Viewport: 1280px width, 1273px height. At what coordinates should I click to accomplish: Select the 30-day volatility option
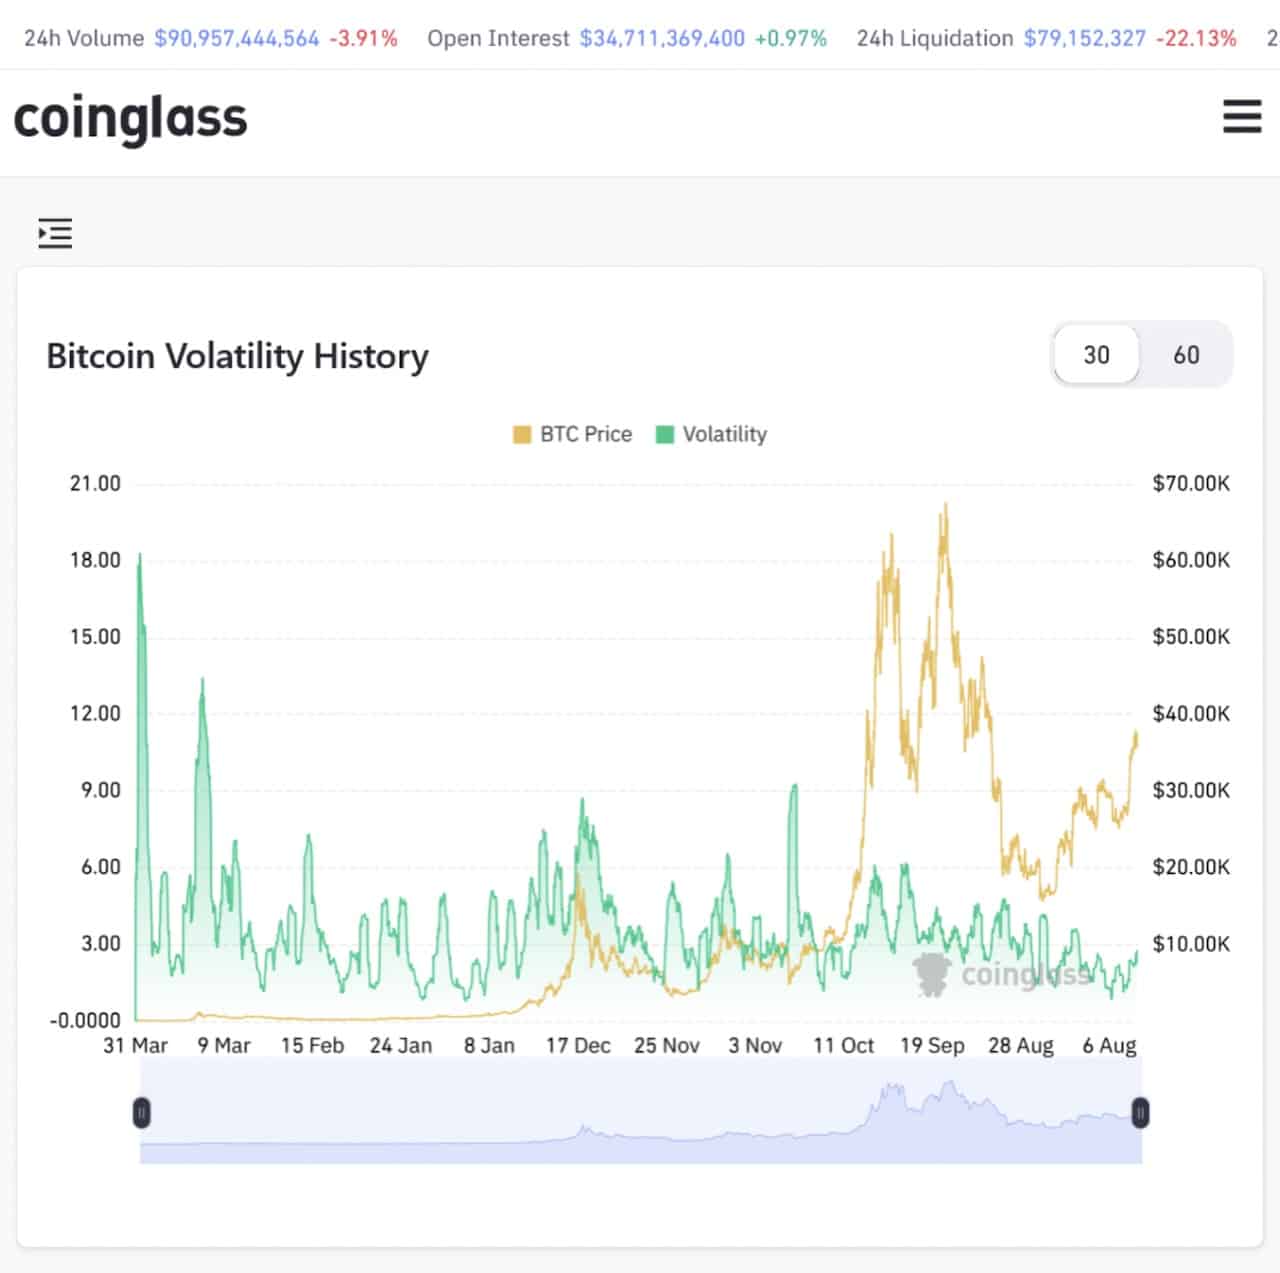tap(1096, 355)
